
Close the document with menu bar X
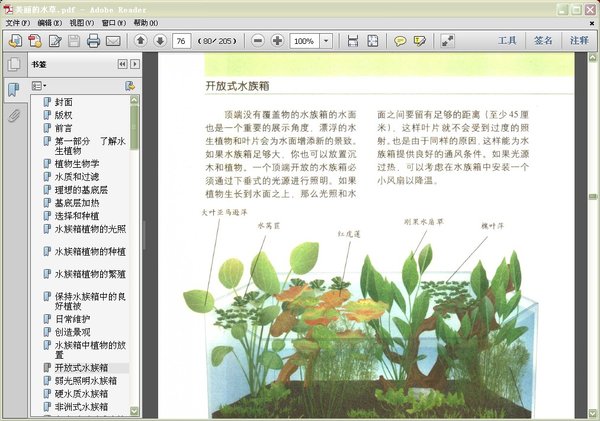[592, 23]
